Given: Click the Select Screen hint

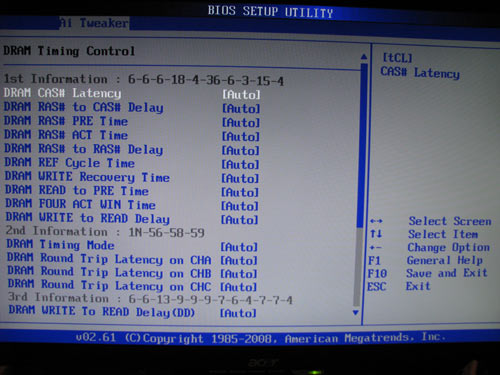Looking at the screenshot, I should [450, 221].
